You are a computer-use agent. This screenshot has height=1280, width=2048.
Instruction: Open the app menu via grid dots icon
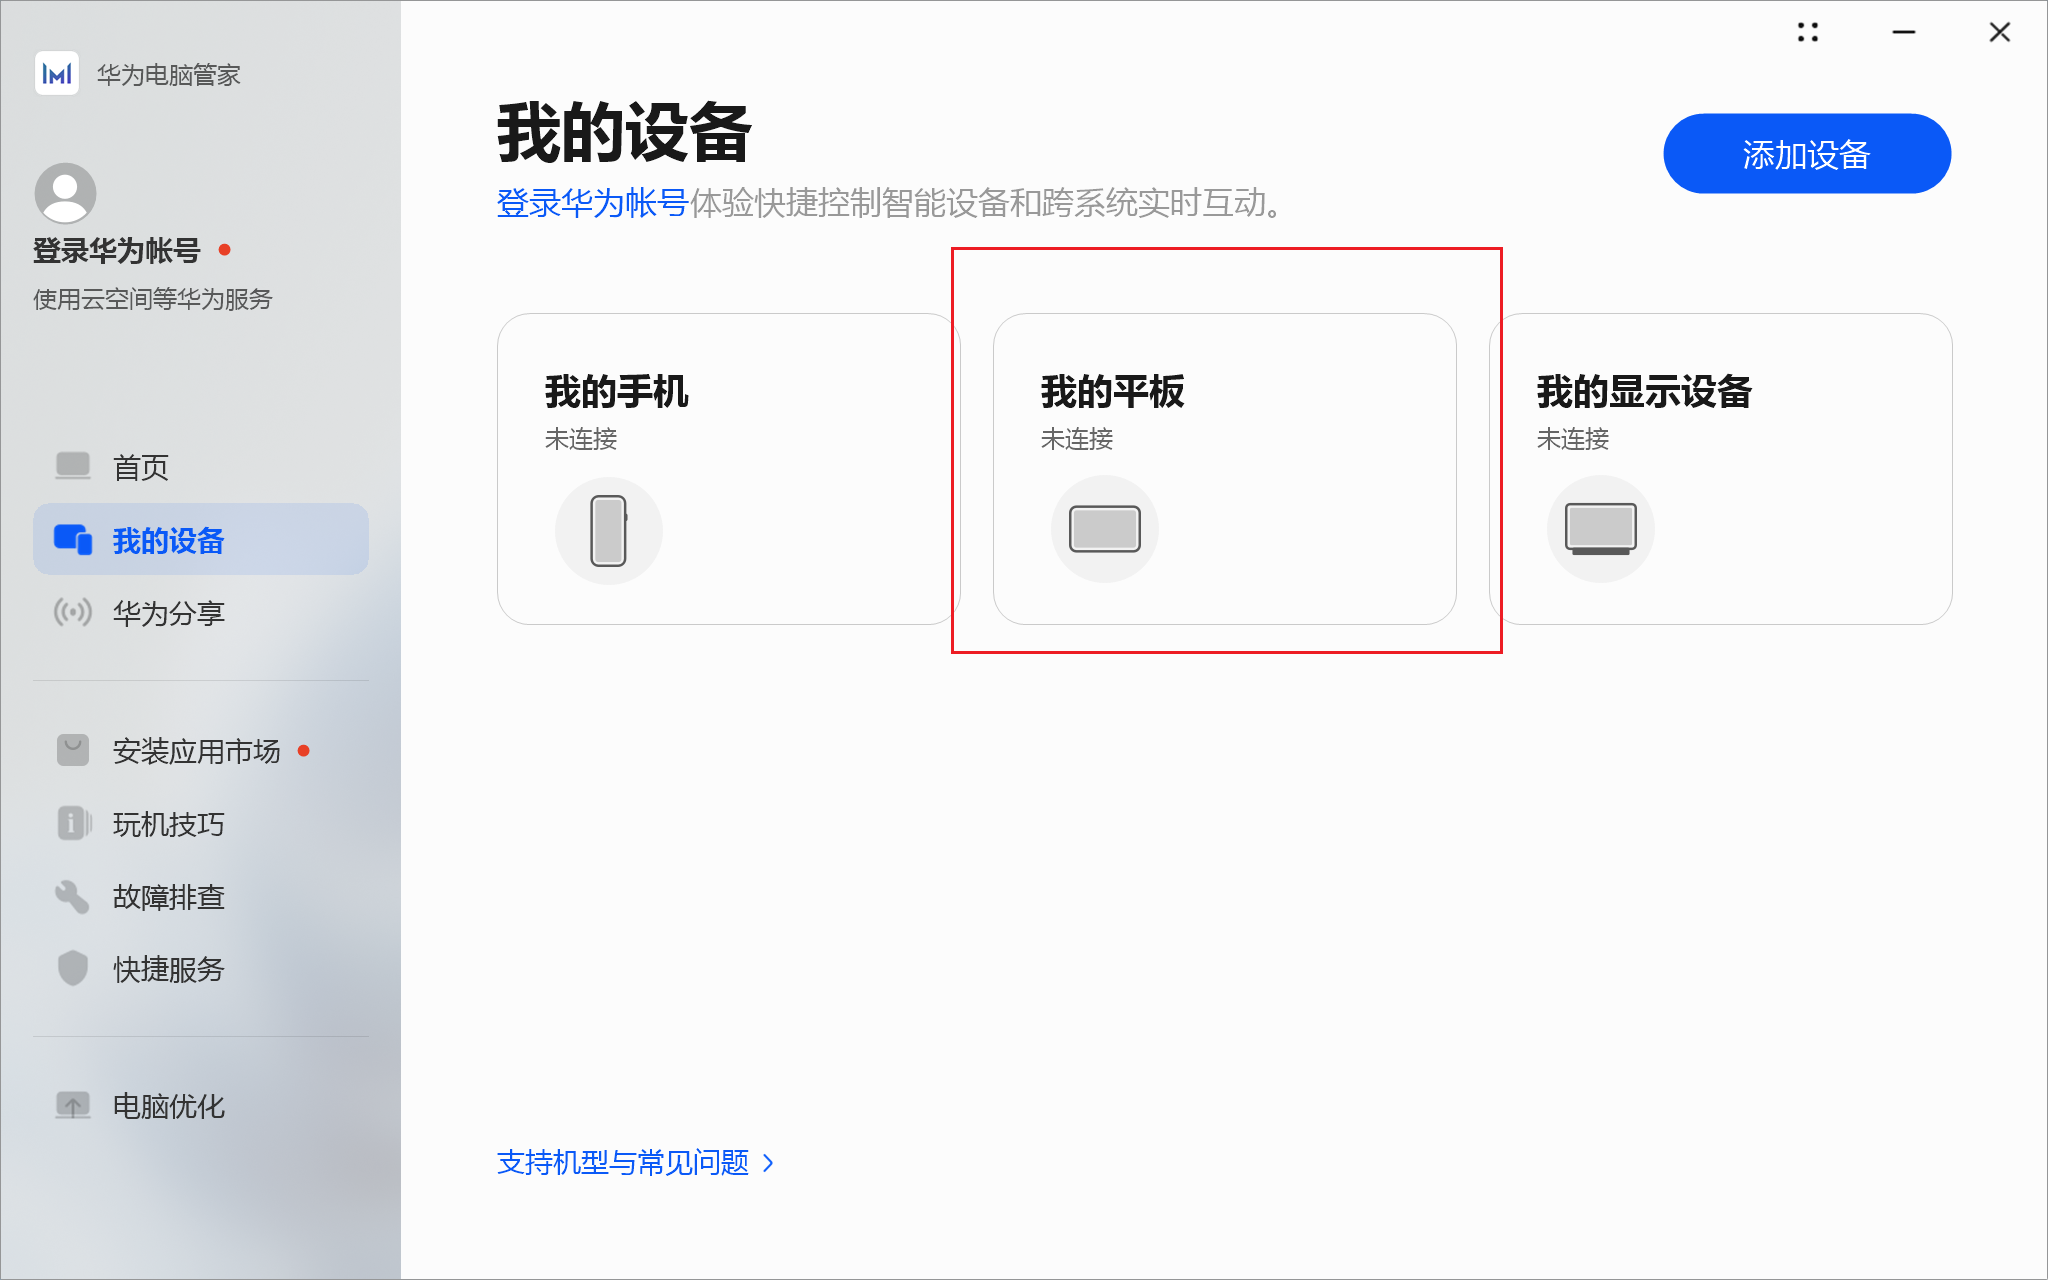point(1807,32)
